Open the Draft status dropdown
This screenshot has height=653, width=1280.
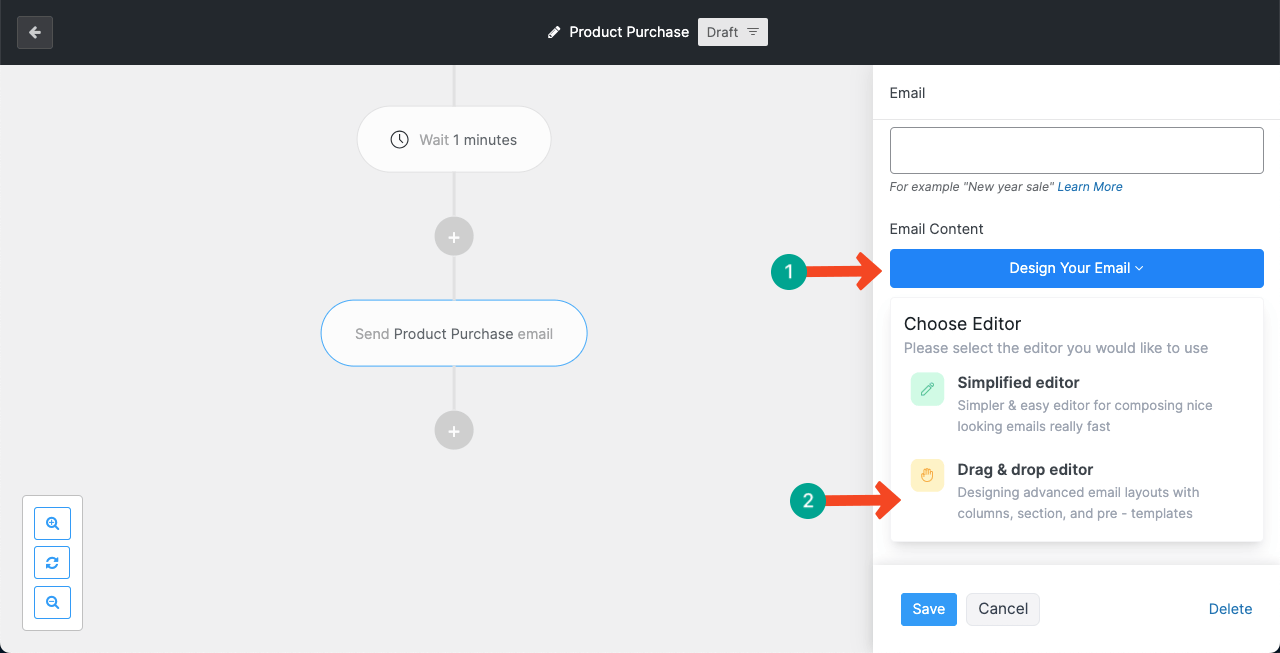tap(732, 32)
